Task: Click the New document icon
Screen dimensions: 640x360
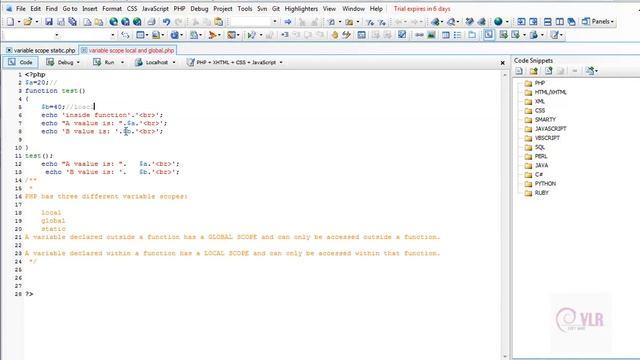Action: (10, 22)
